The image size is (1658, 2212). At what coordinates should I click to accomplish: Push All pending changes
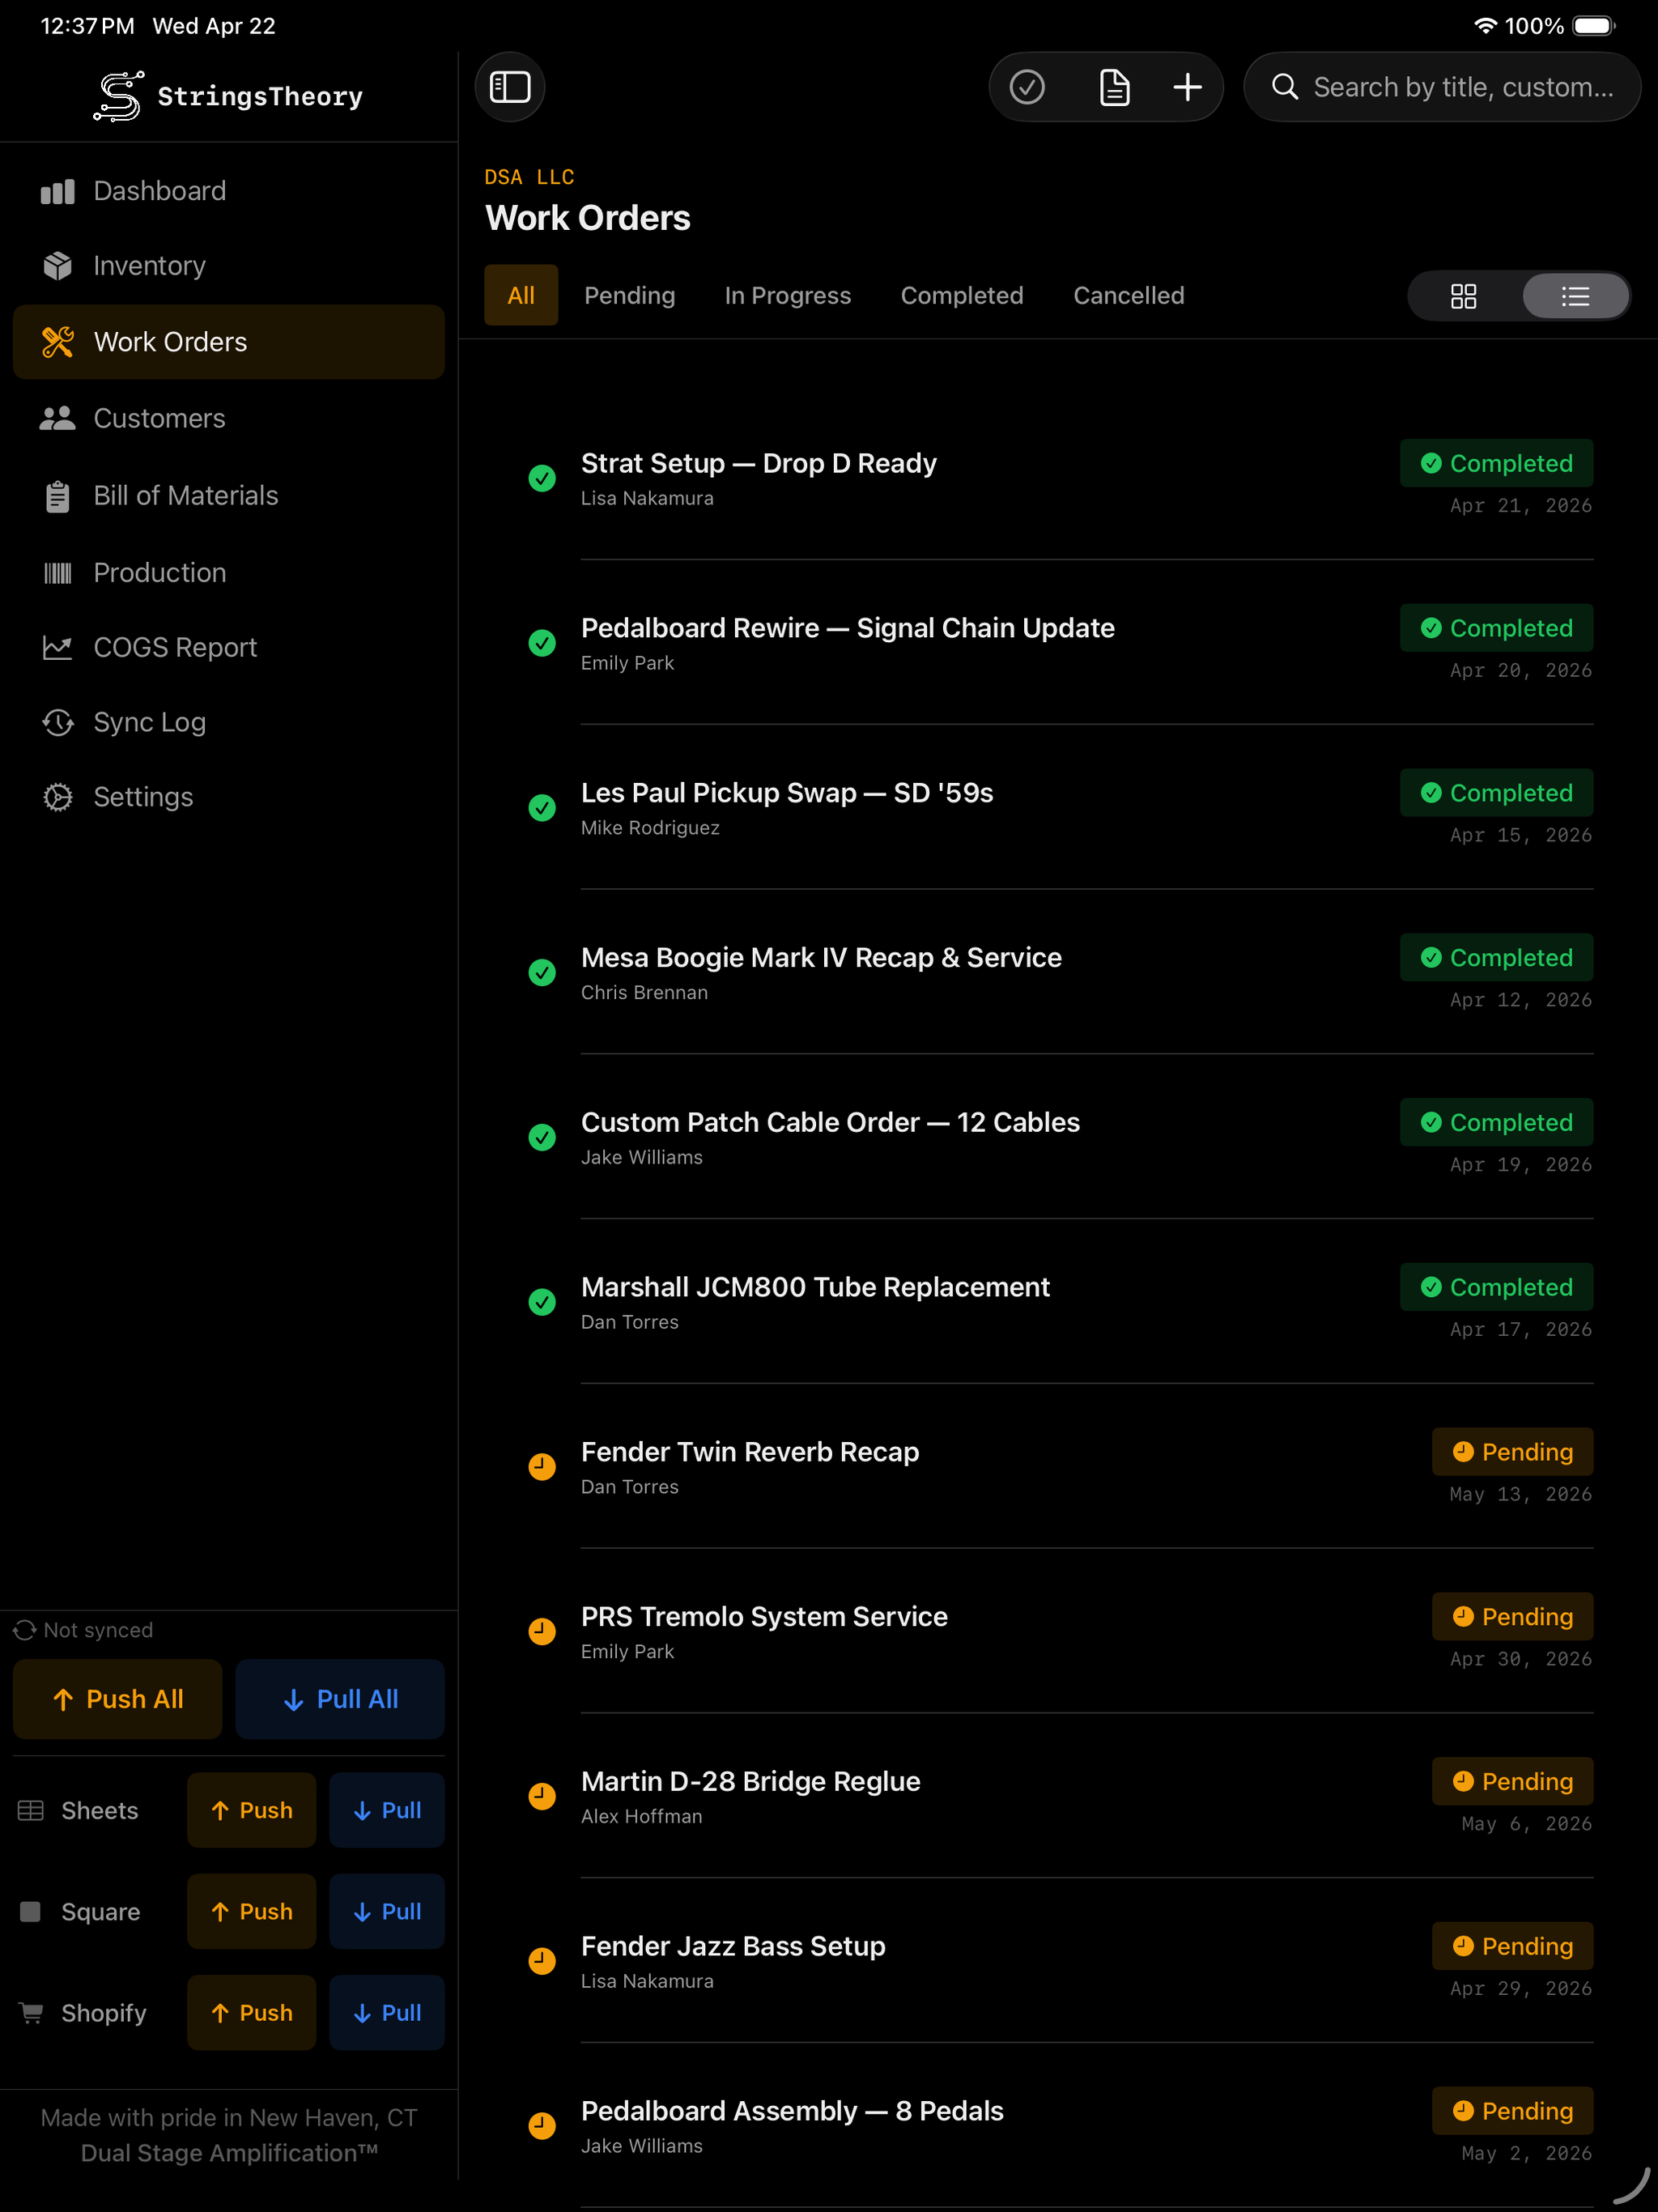(x=117, y=1698)
